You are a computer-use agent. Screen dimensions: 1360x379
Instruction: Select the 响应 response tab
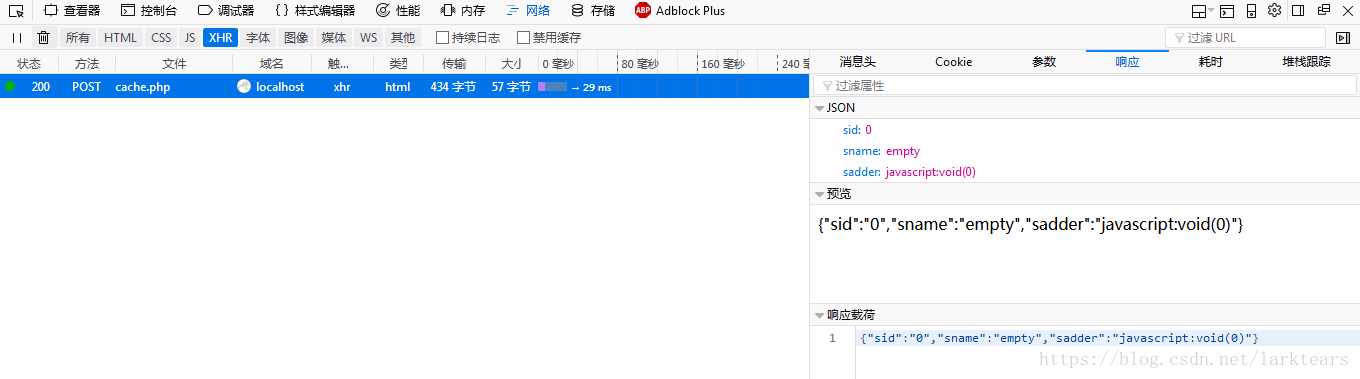point(1127,62)
